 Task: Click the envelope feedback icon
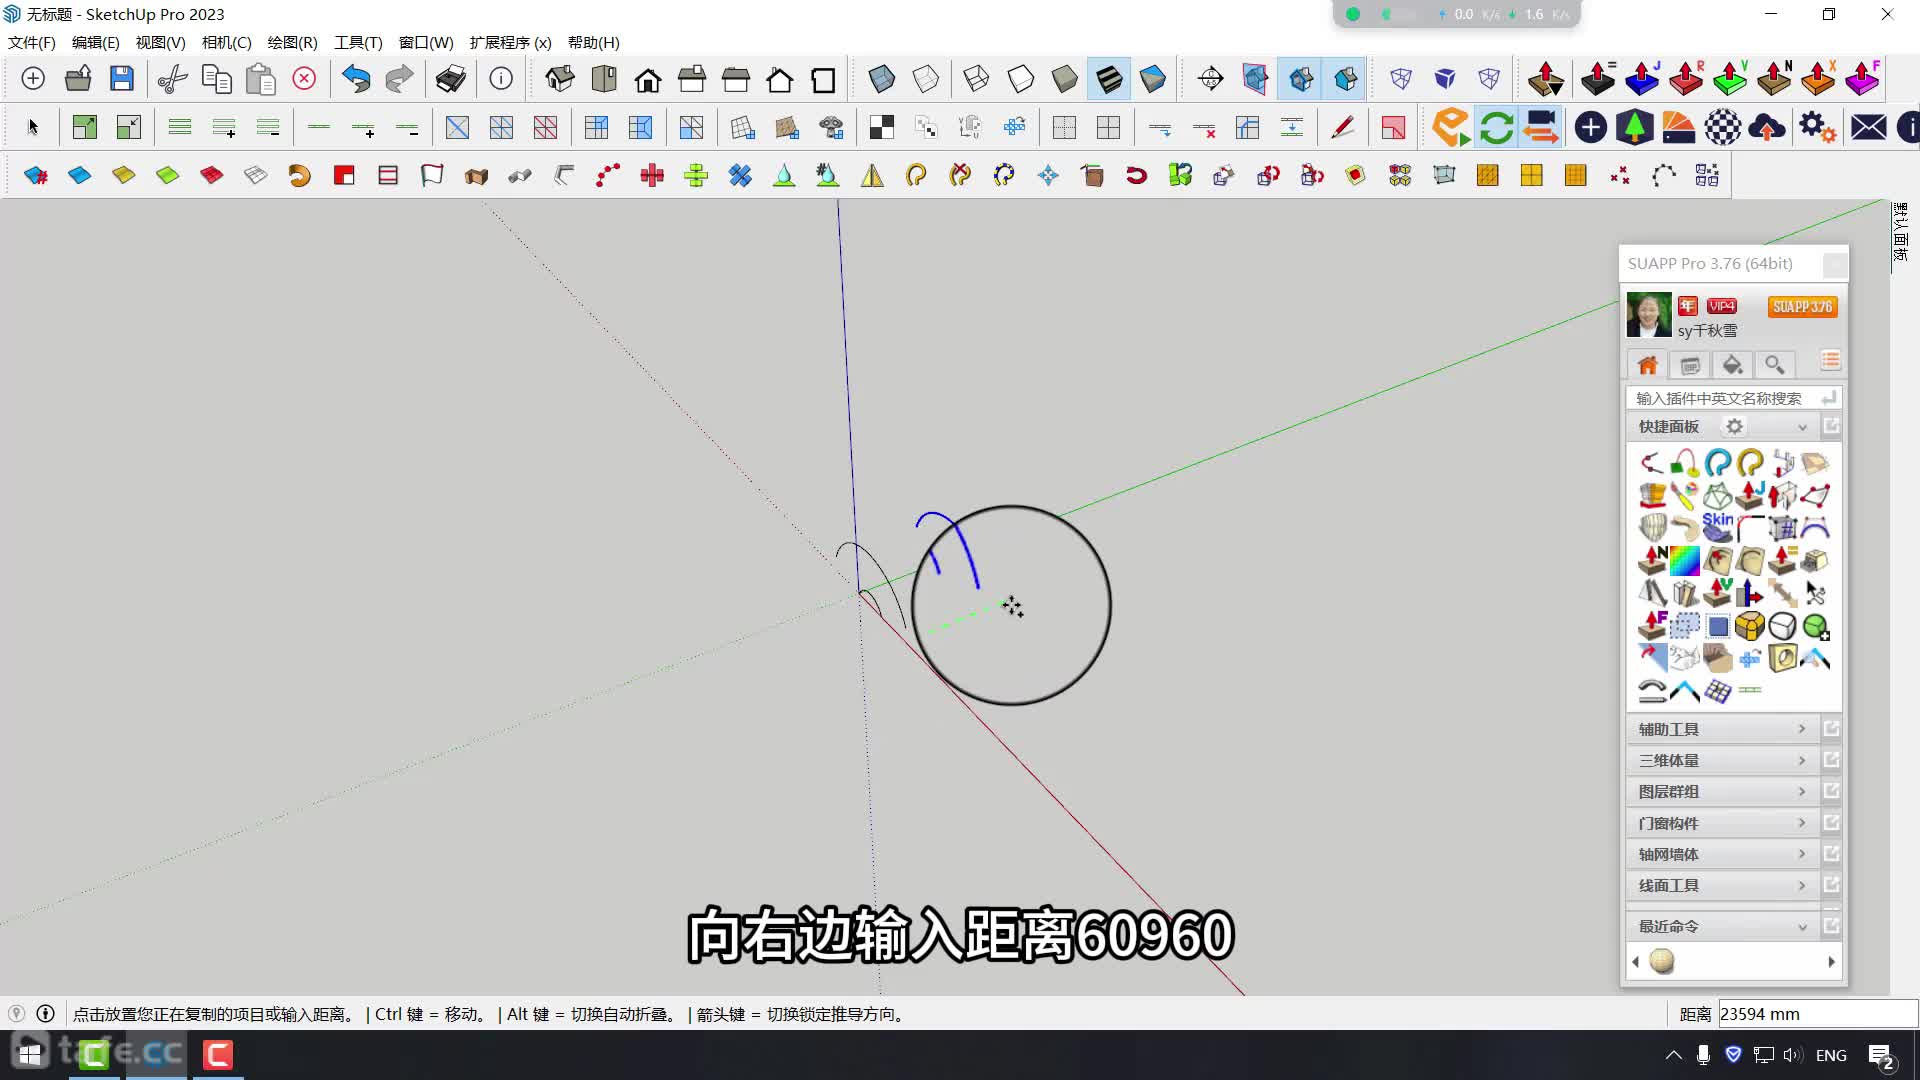[x=1868, y=127]
